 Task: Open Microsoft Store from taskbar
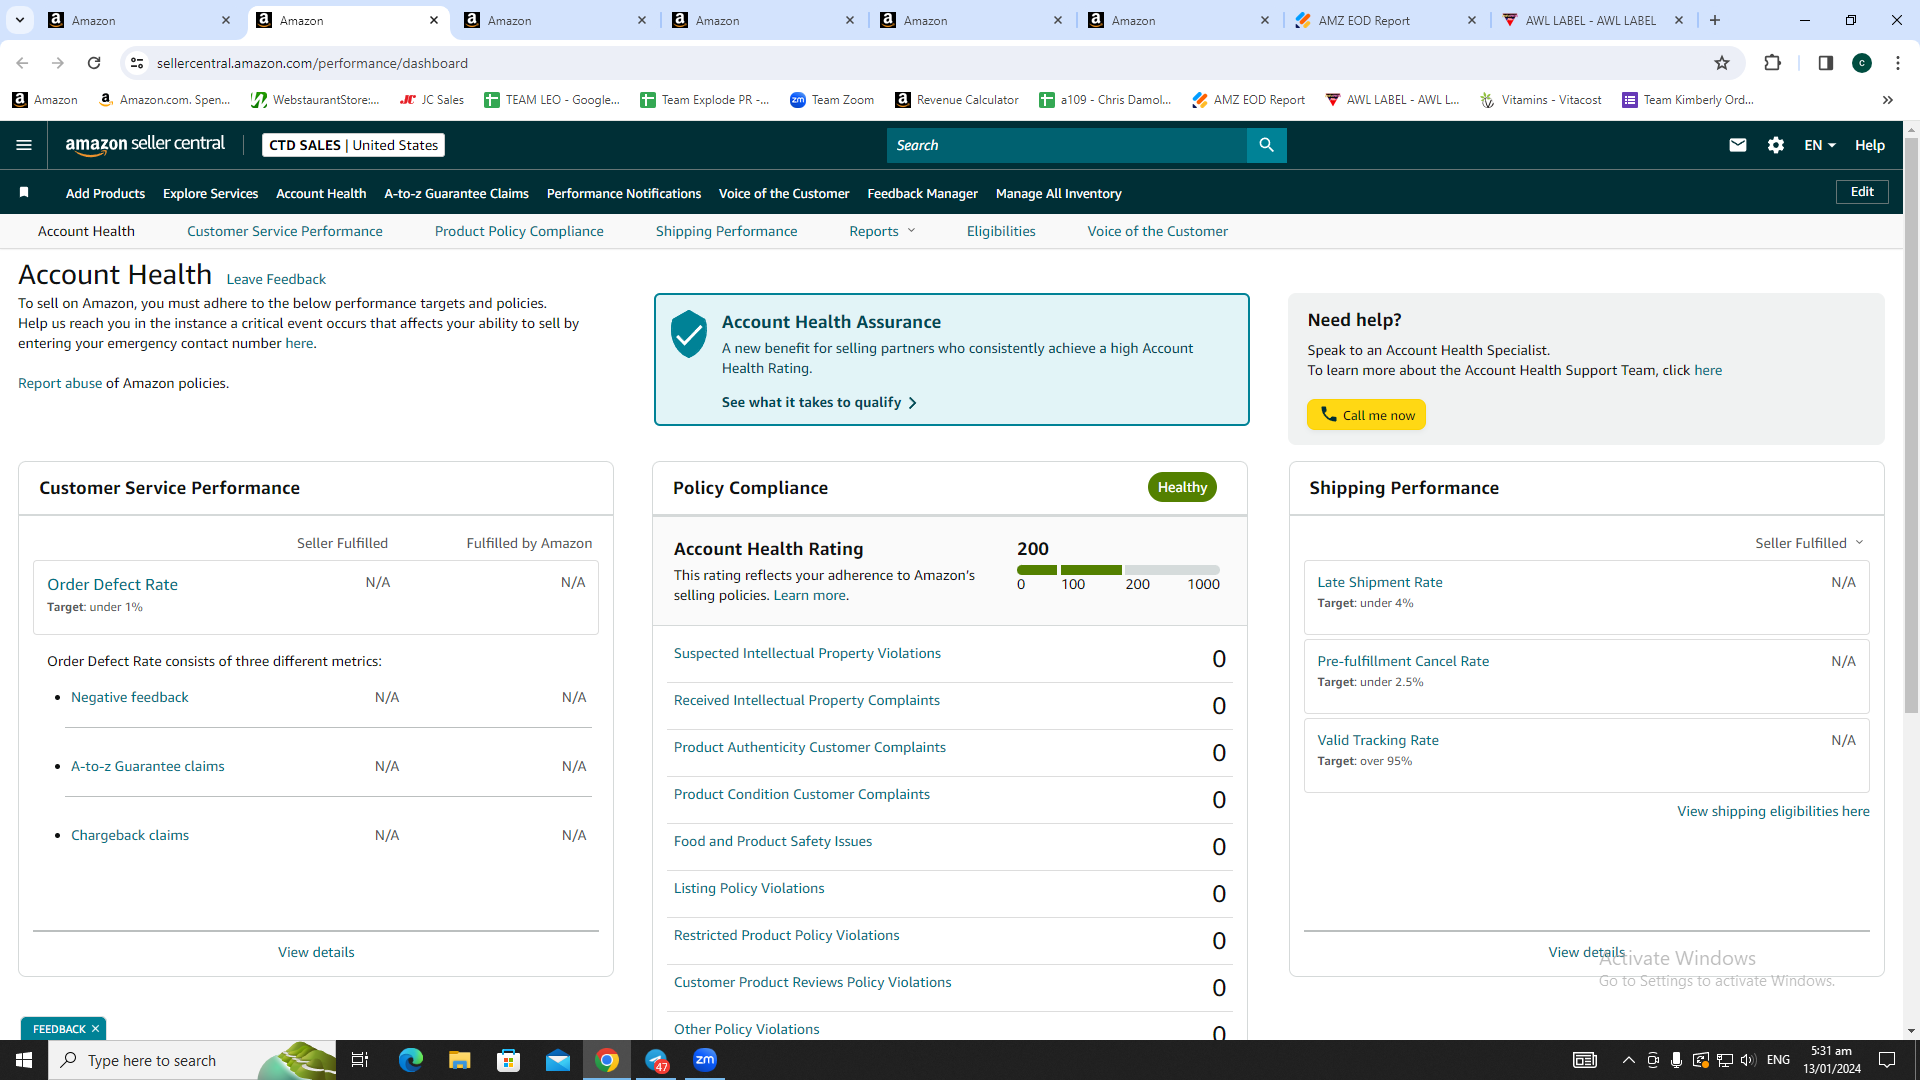click(x=509, y=1060)
